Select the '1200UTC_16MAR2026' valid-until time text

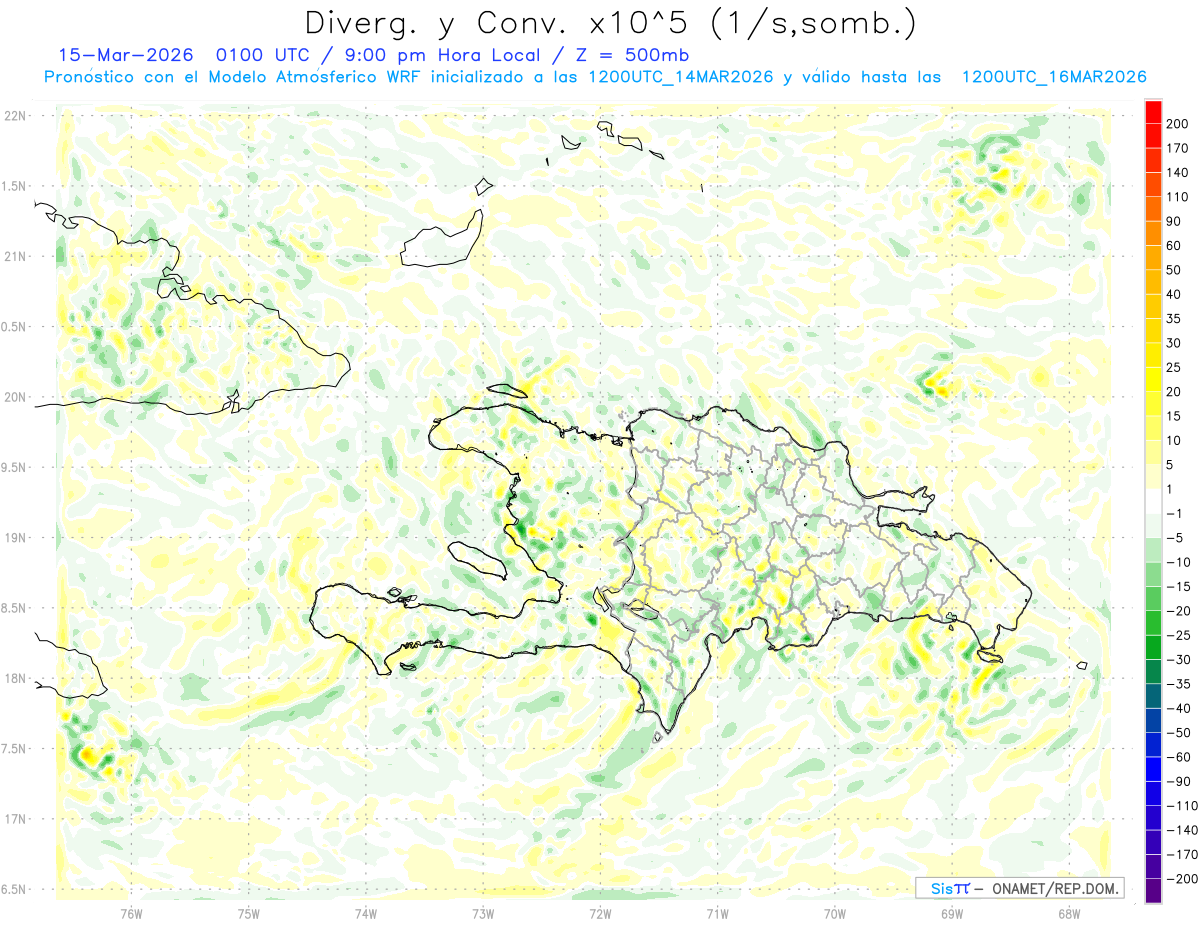pos(1053,77)
